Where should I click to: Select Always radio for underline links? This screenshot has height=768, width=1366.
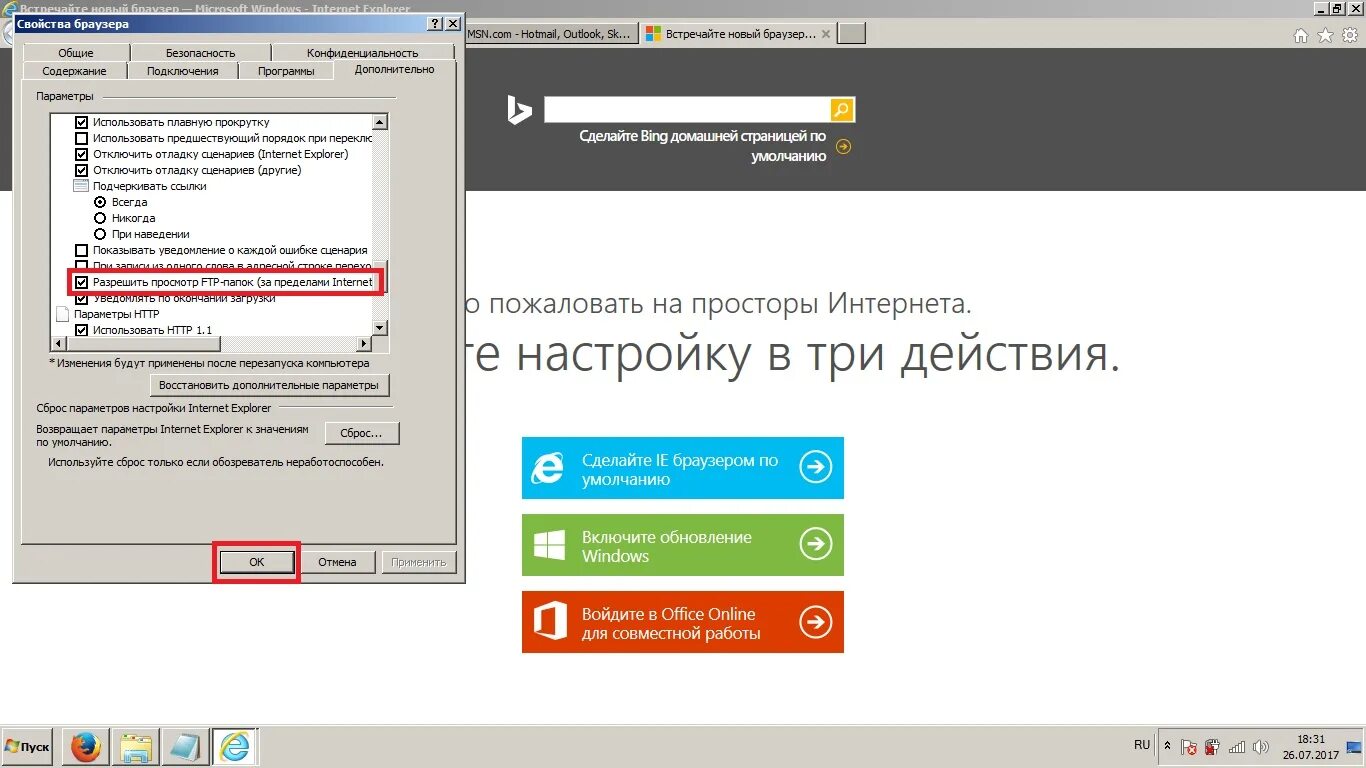(100, 202)
